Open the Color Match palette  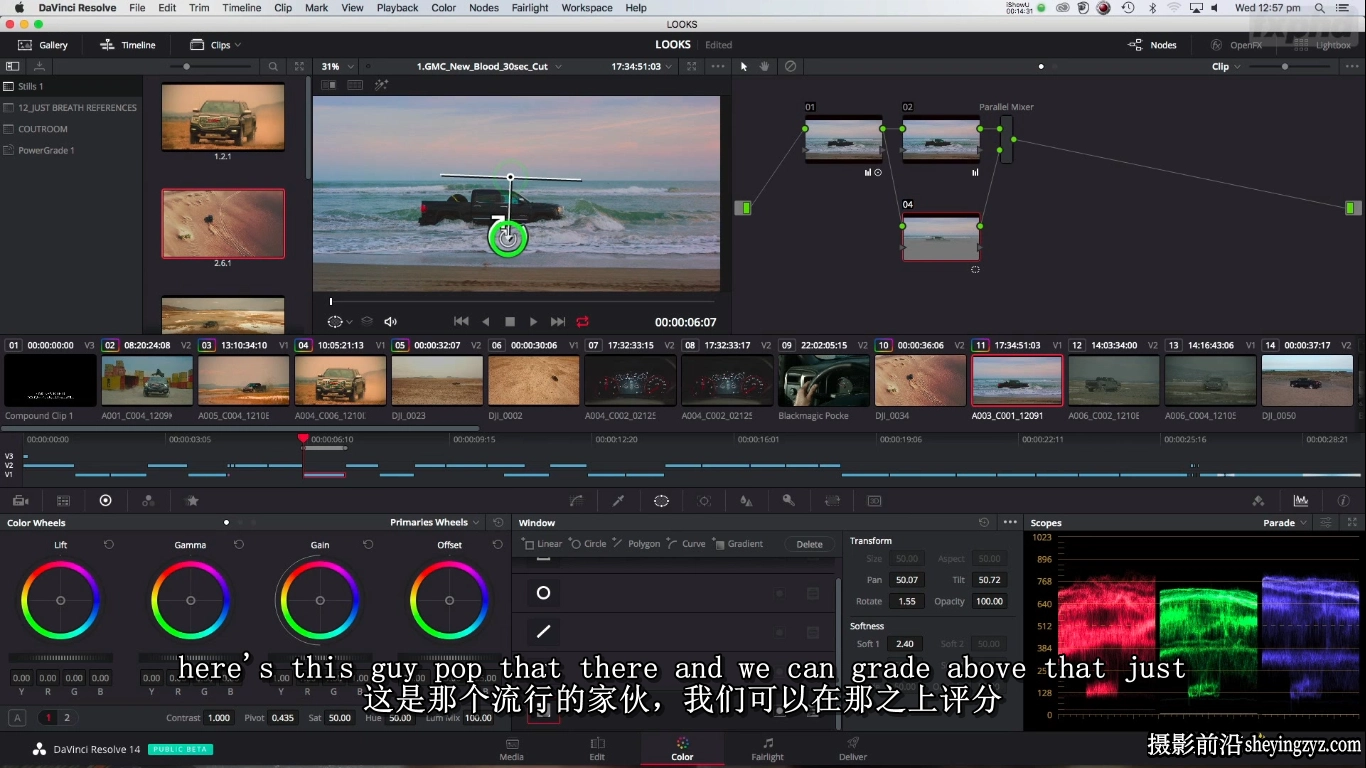click(x=63, y=500)
